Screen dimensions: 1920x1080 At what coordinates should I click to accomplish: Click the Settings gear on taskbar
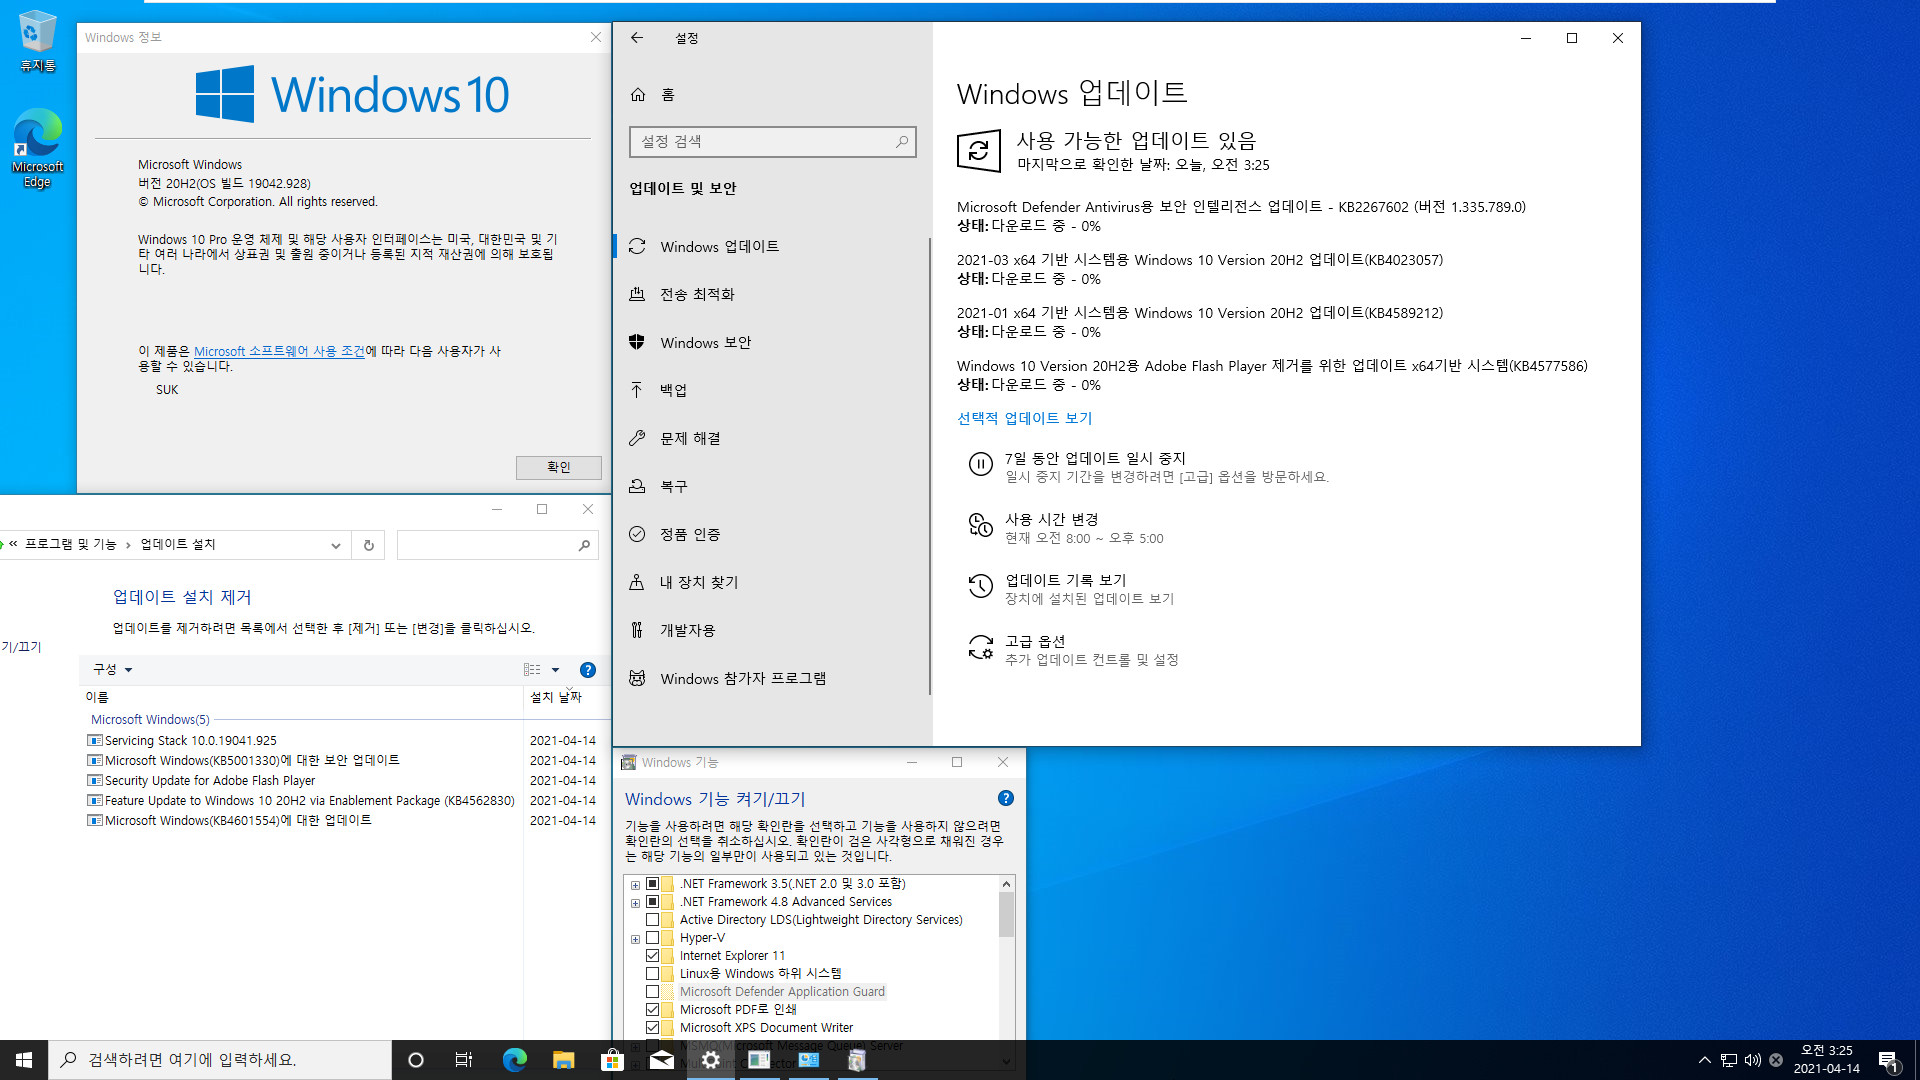coord(710,1060)
